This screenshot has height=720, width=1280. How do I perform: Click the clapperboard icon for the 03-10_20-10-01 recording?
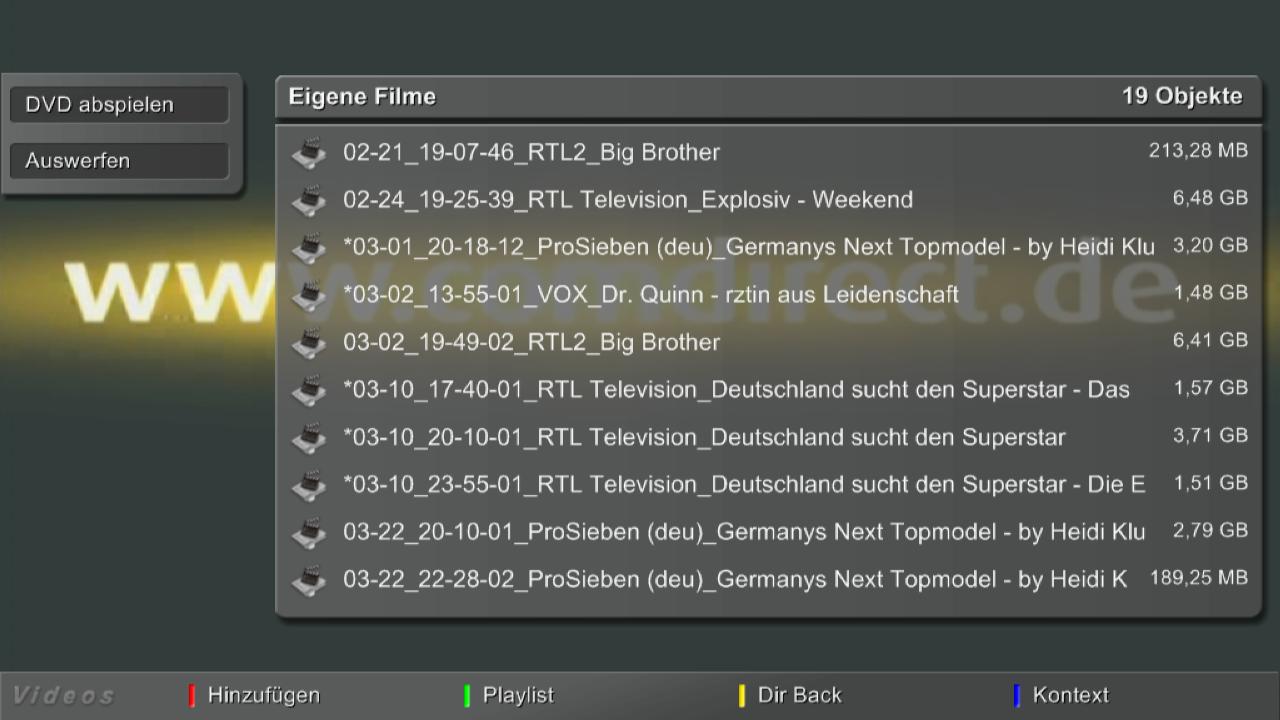coord(309,437)
